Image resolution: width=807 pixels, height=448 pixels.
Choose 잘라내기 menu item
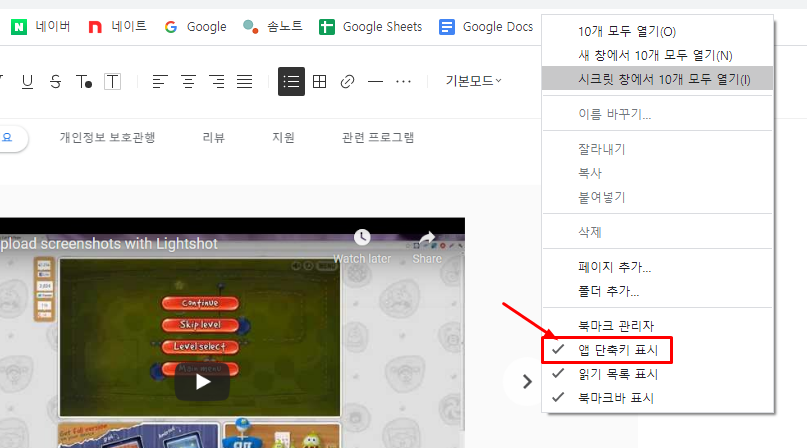point(657,149)
